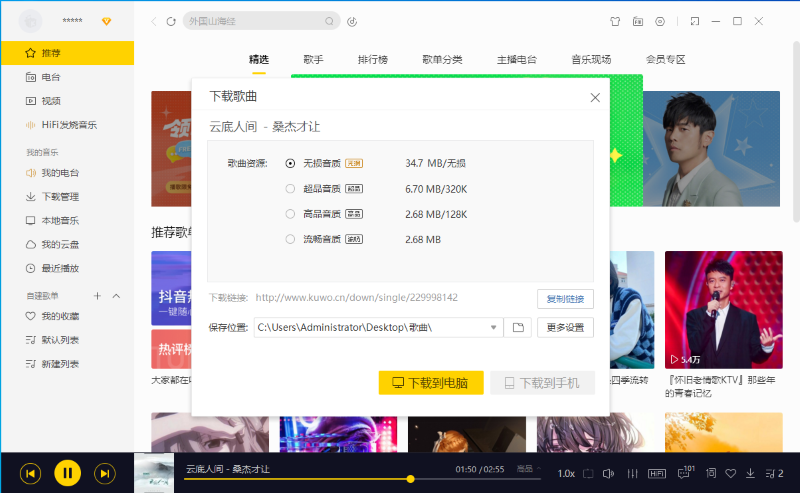This screenshot has width=800, height=493.
Task: Open the comments icon with 101
Action: (x=686, y=473)
